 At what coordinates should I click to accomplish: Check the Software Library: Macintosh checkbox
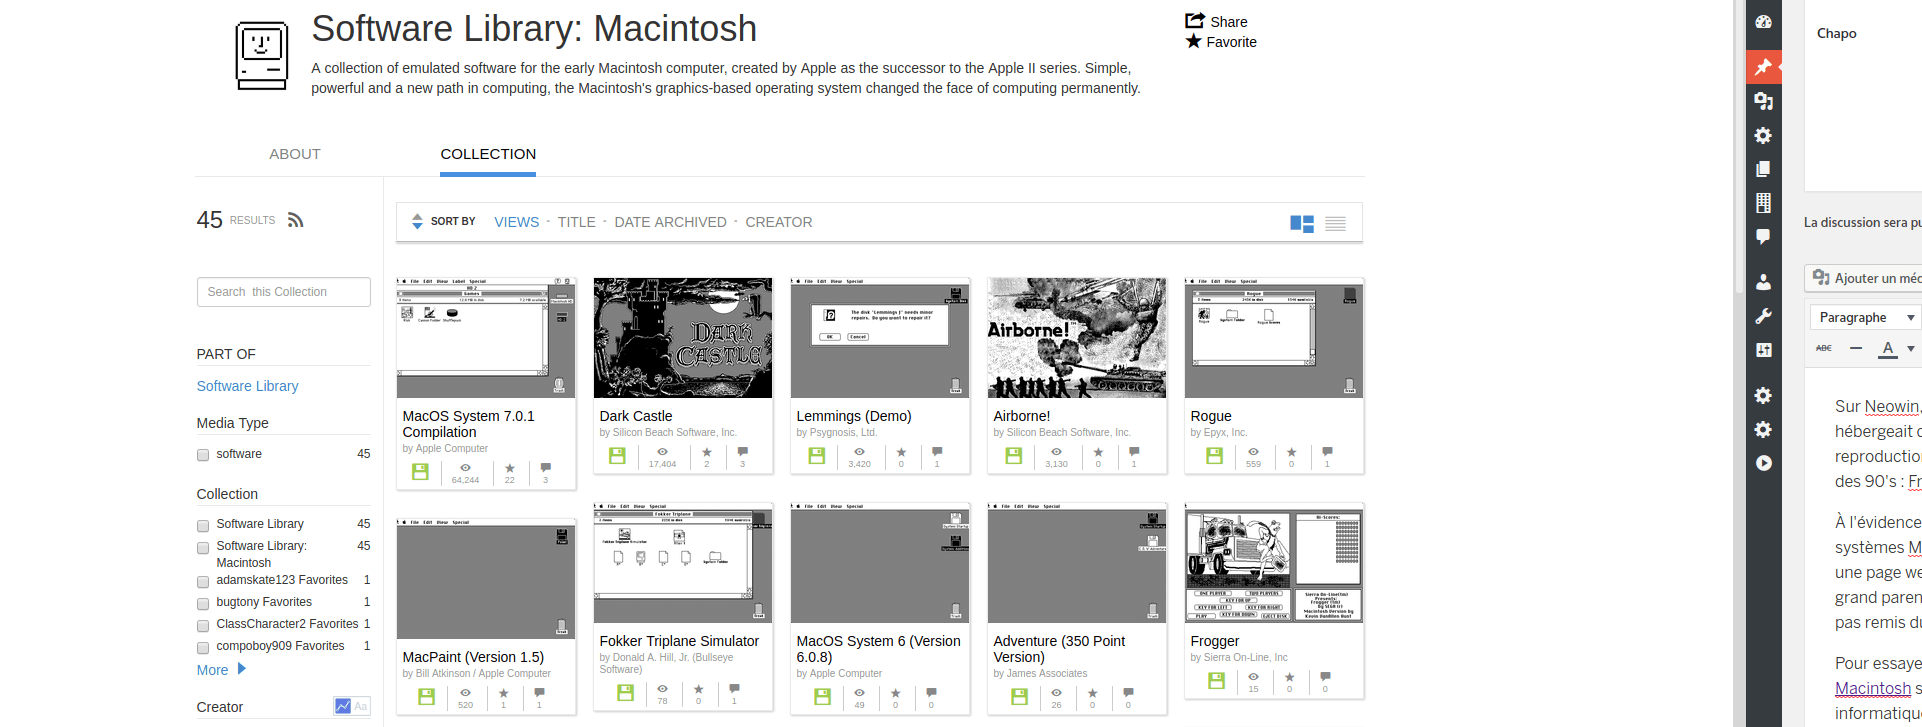(x=203, y=547)
